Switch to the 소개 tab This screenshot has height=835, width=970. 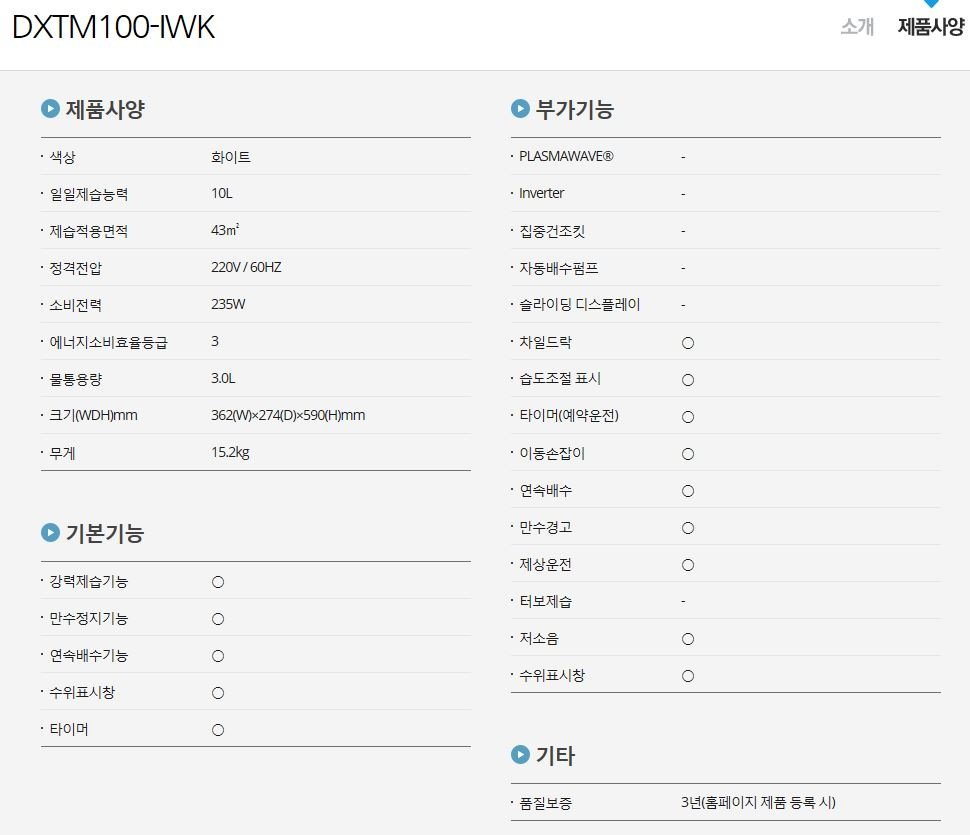tap(857, 27)
